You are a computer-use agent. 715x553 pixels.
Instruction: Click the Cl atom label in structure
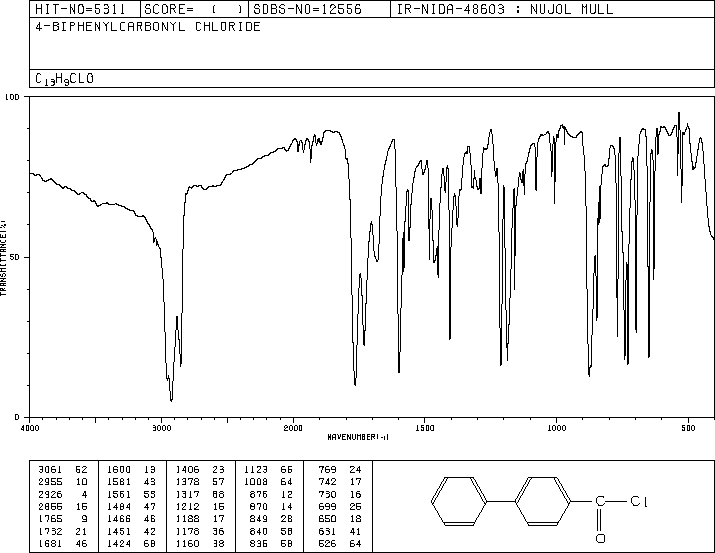tap(639, 501)
